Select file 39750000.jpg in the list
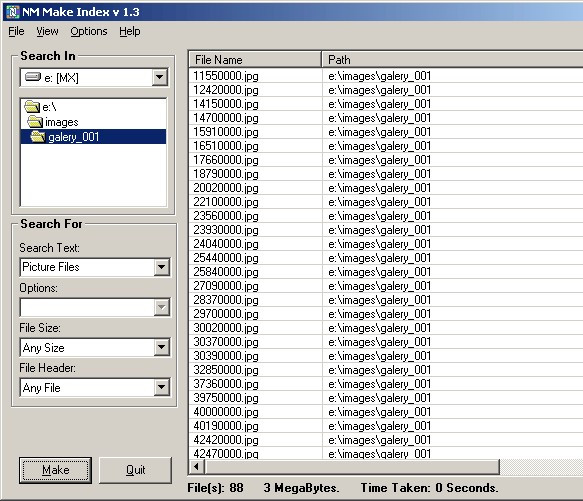Image resolution: width=583 pixels, height=501 pixels. (x=226, y=398)
